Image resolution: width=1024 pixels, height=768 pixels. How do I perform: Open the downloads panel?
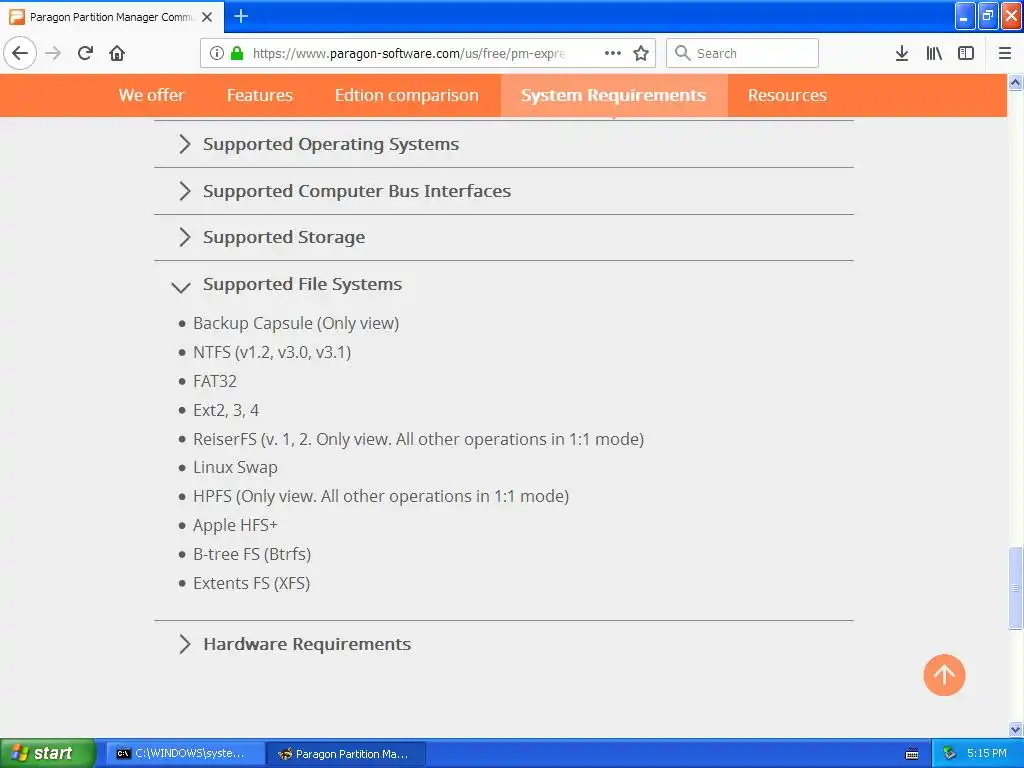902,53
